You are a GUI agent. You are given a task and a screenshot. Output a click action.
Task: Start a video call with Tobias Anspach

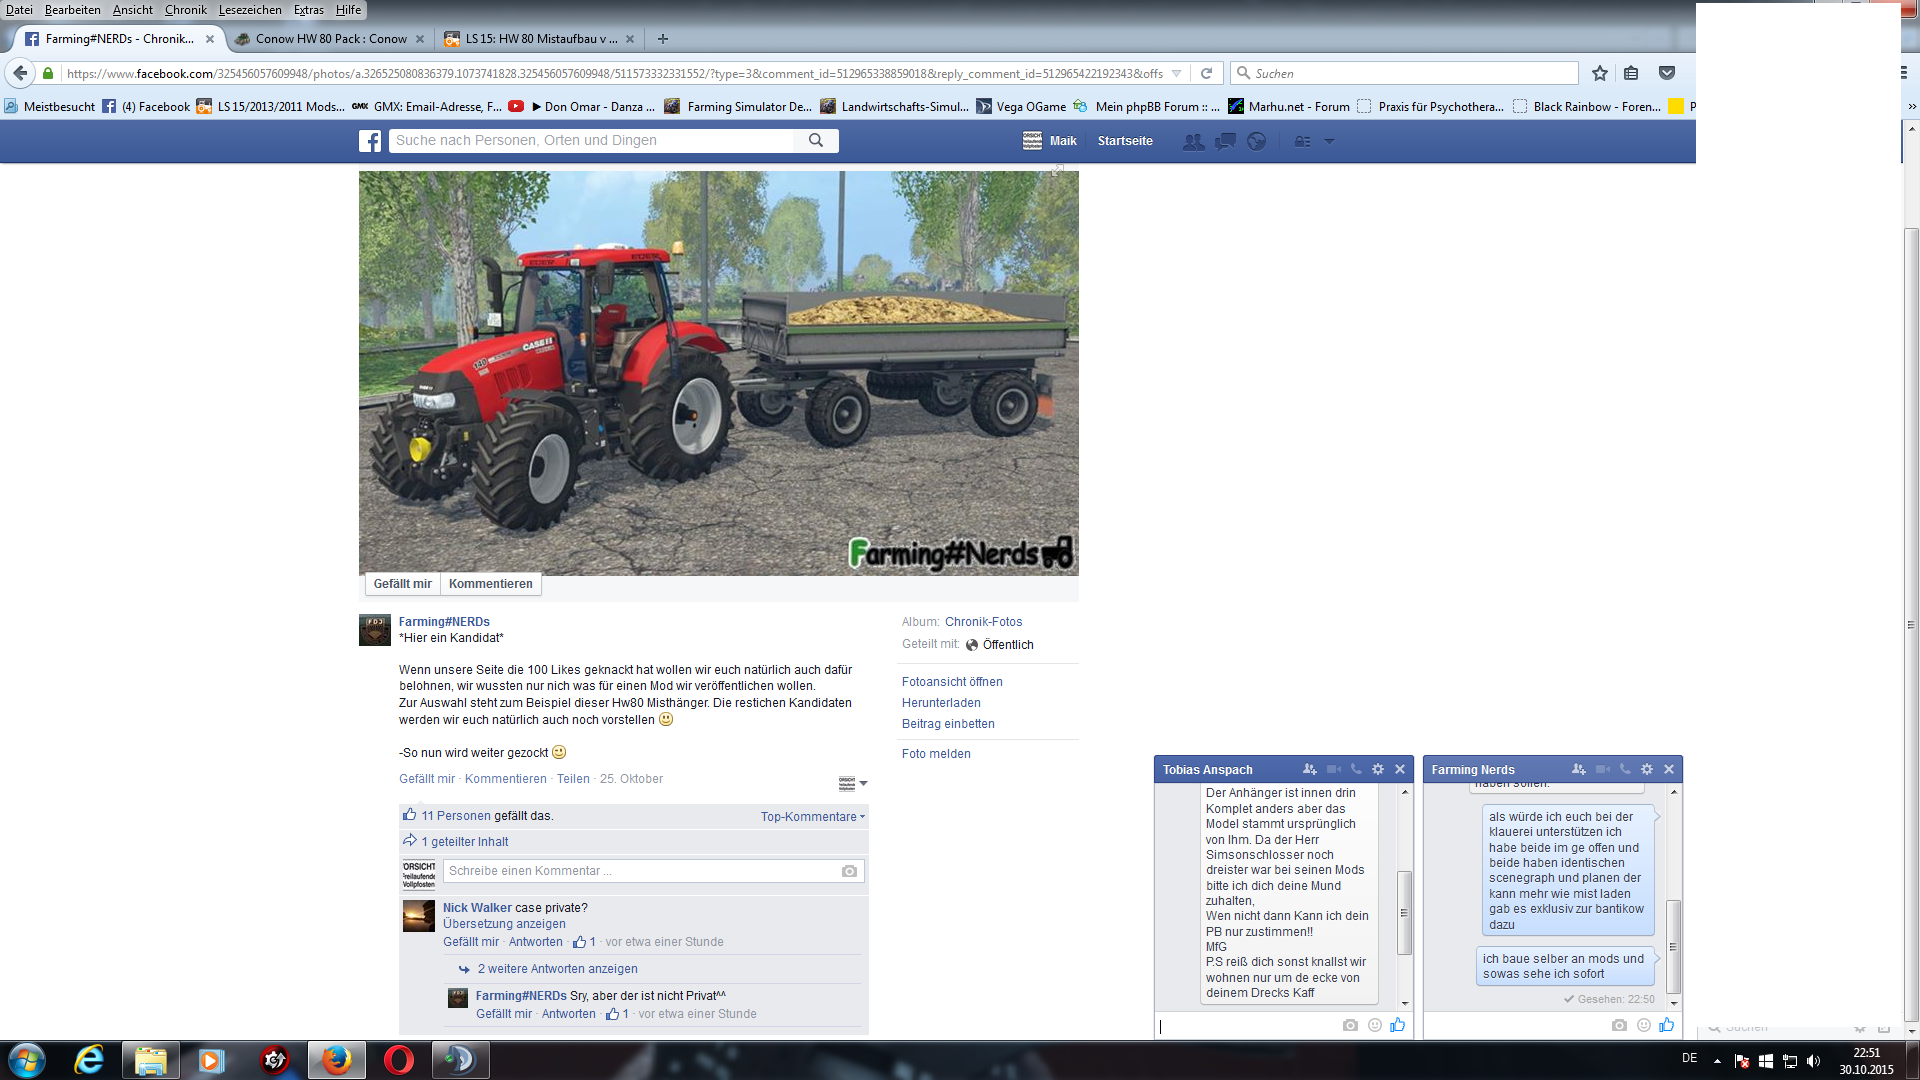coord(1334,769)
